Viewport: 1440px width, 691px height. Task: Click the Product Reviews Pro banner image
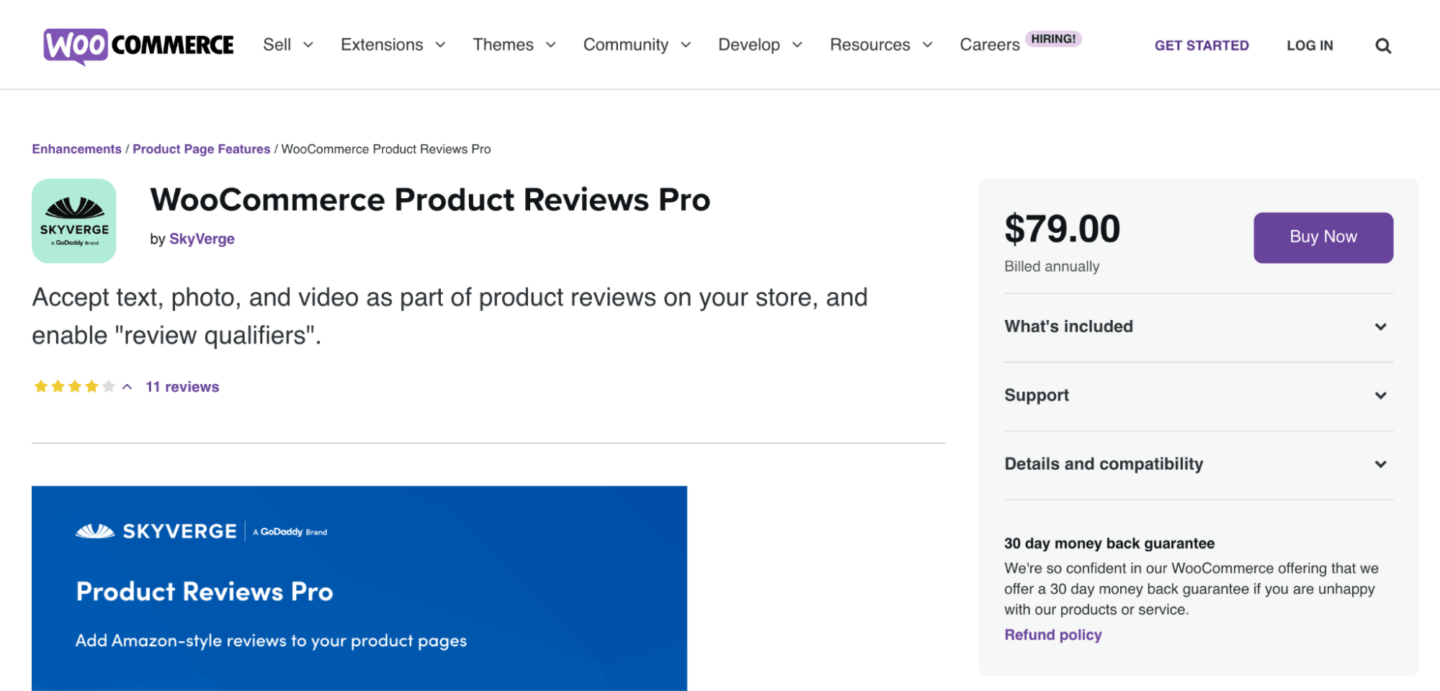pyautogui.click(x=359, y=588)
